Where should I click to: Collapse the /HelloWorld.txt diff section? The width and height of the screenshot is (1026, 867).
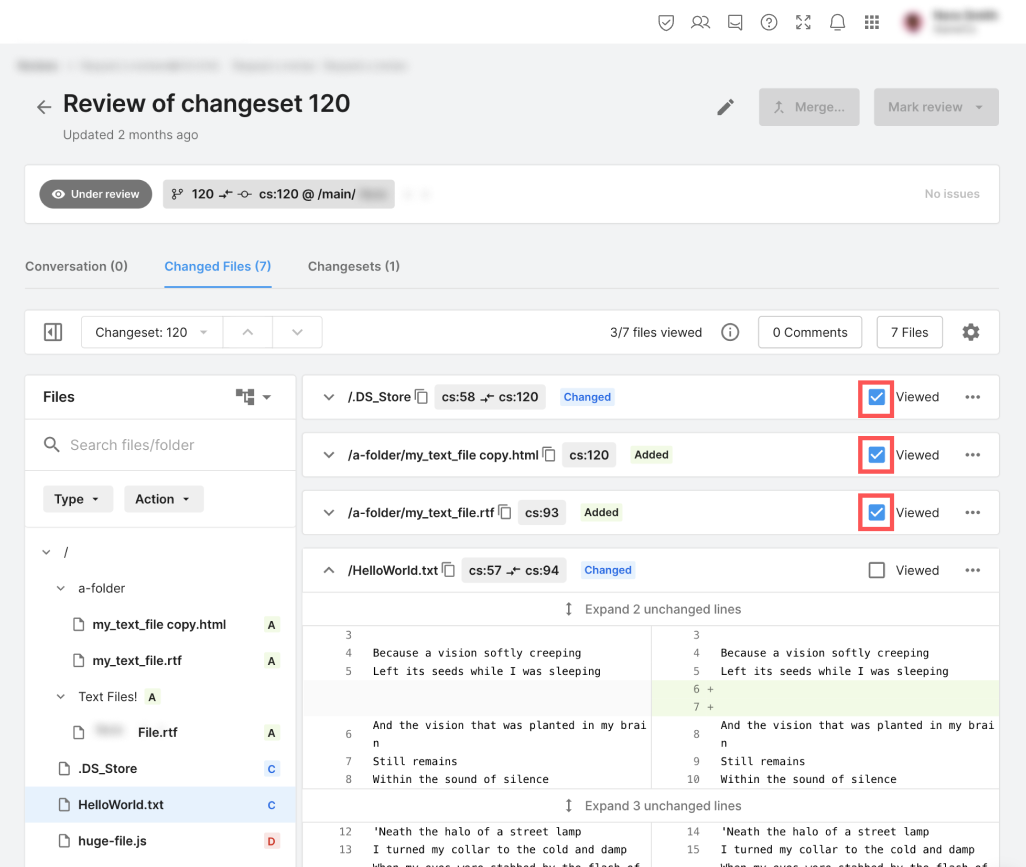(328, 570)
